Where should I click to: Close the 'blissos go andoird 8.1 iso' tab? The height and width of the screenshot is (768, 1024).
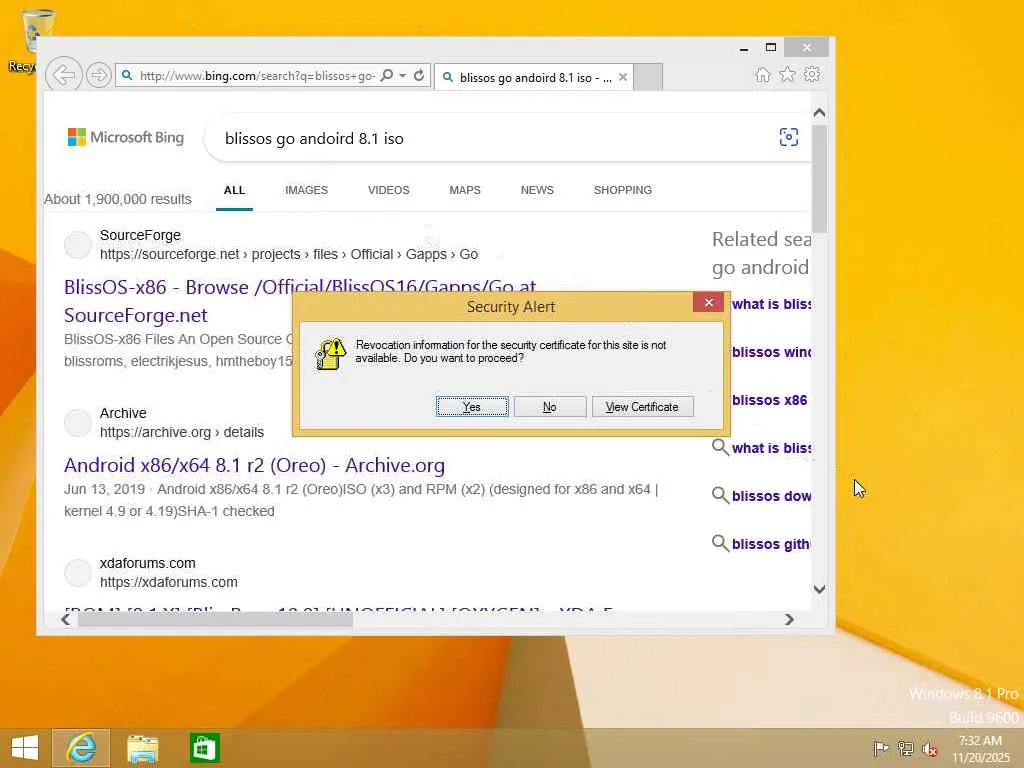(623, 77)
